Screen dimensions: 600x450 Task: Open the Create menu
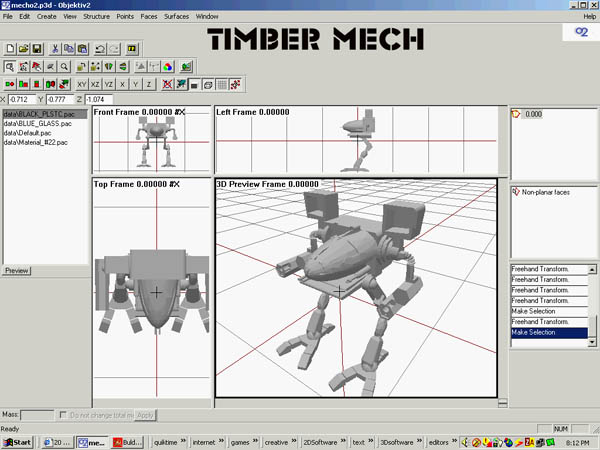[47, 16]
